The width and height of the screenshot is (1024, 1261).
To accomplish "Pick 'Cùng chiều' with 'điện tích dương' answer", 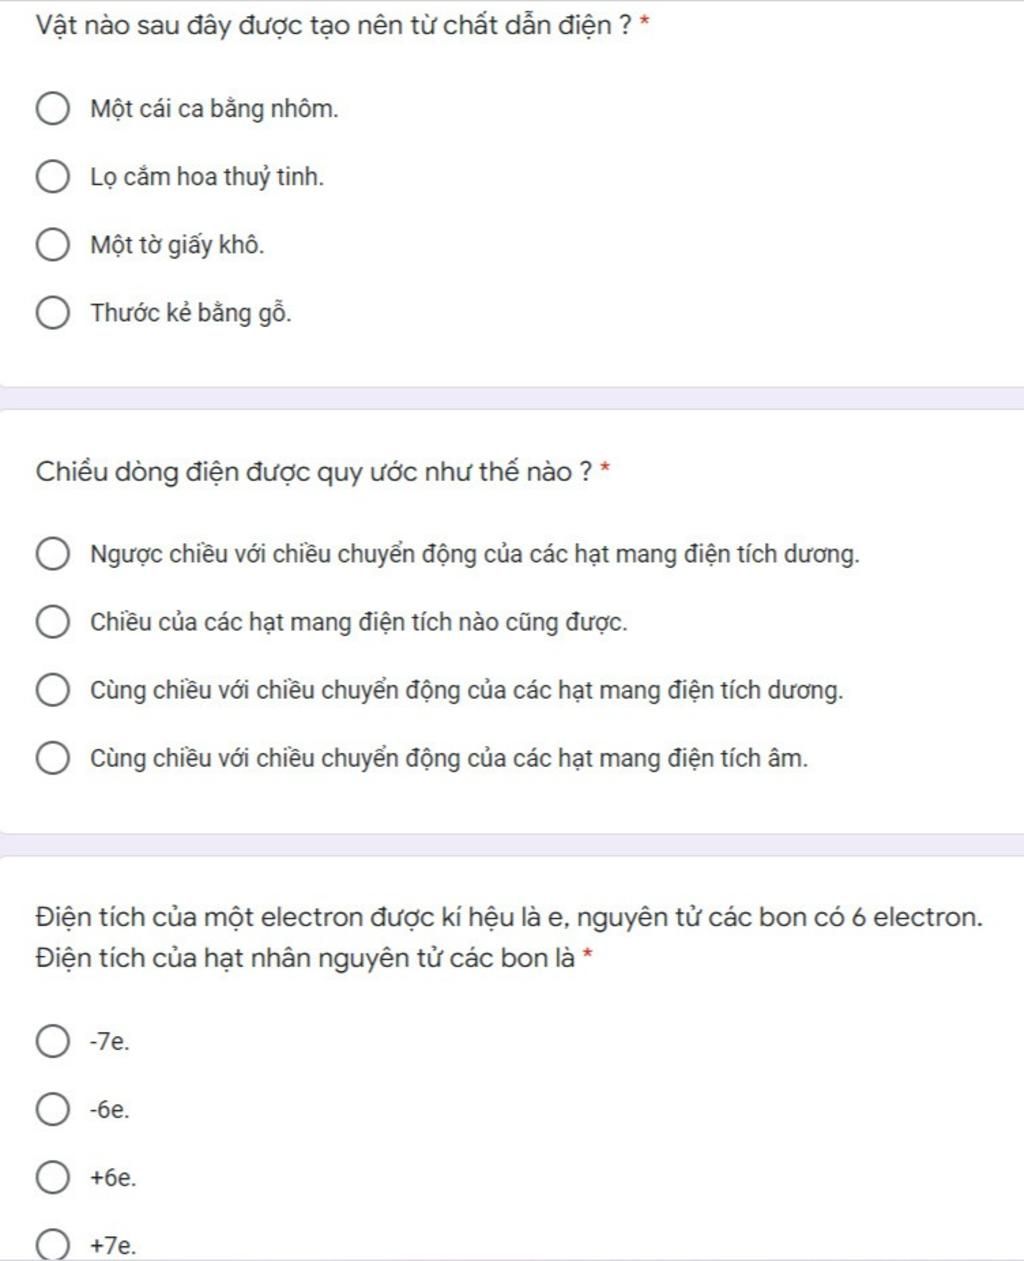I will pyautogui.click(x=53, y=690).
